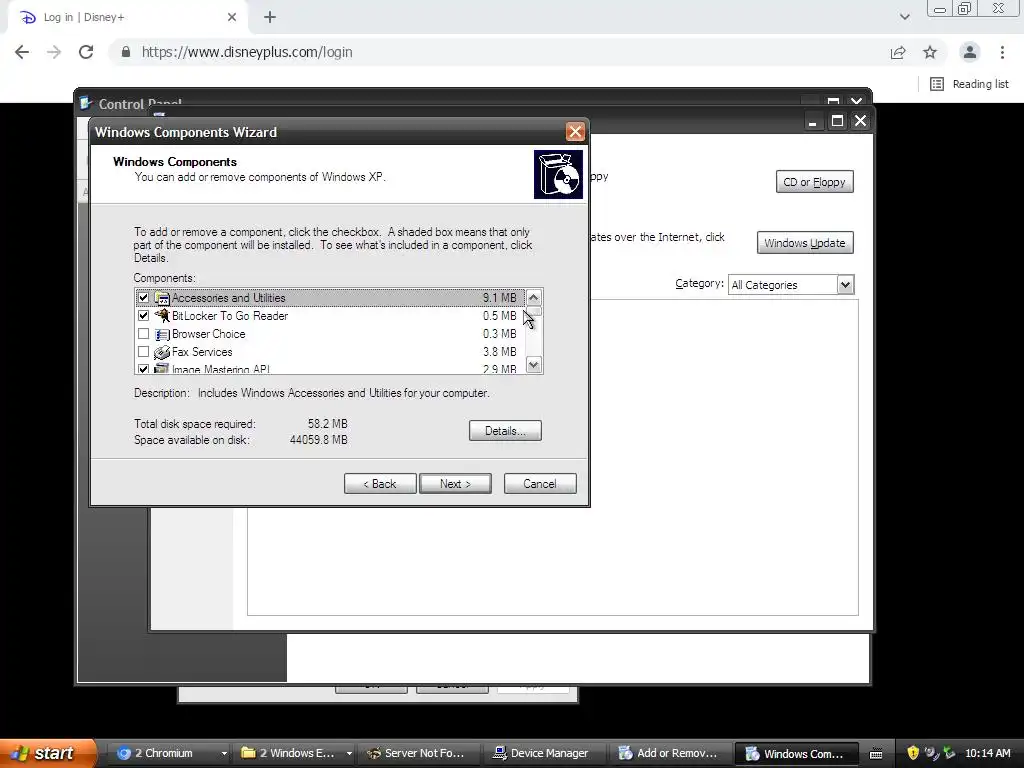Screen dimensions: 1024x768
Task: Bookmark this page with star icon
Action: click(x=930, y=52)
